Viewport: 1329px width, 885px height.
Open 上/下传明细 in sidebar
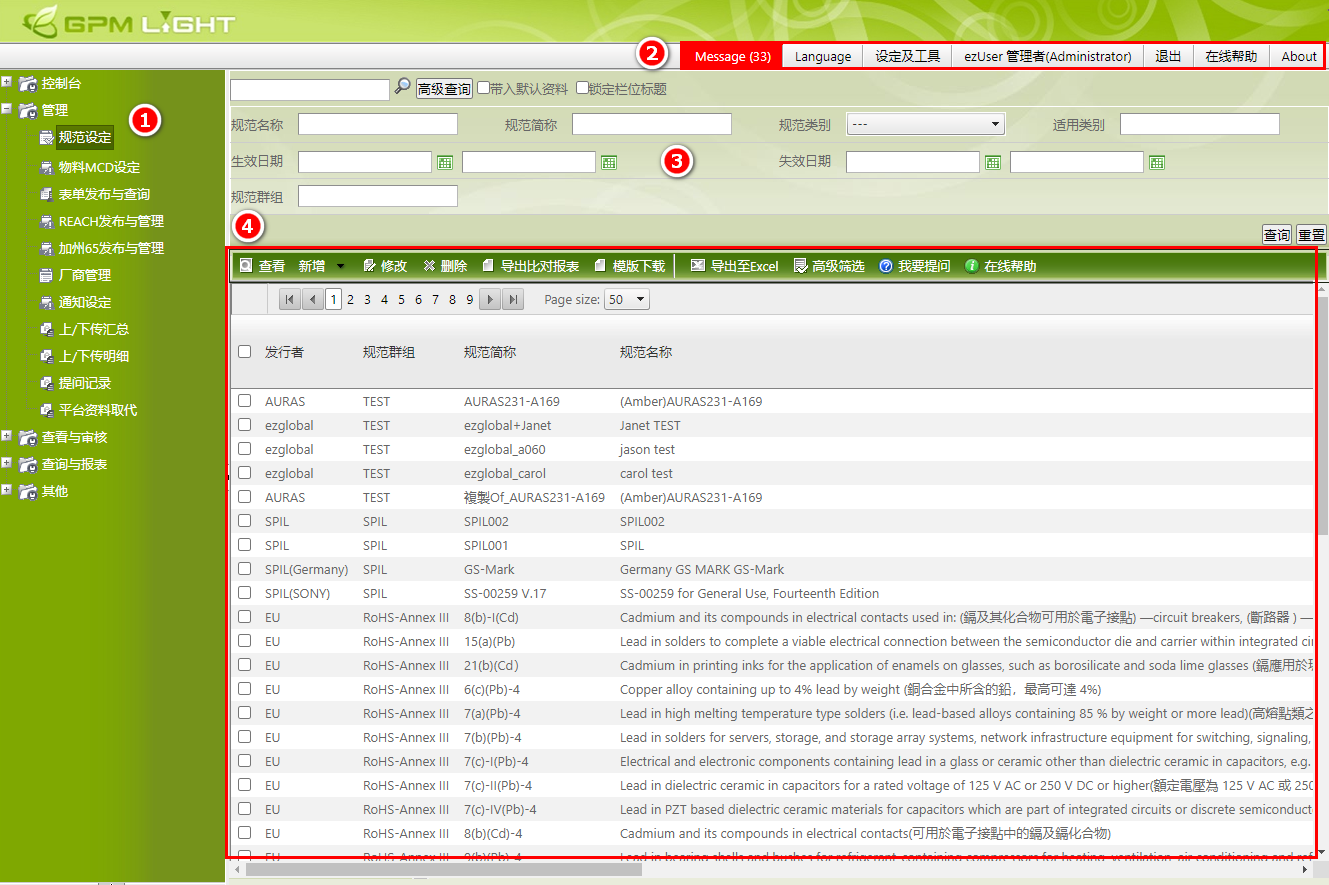[x=93, y=356]
